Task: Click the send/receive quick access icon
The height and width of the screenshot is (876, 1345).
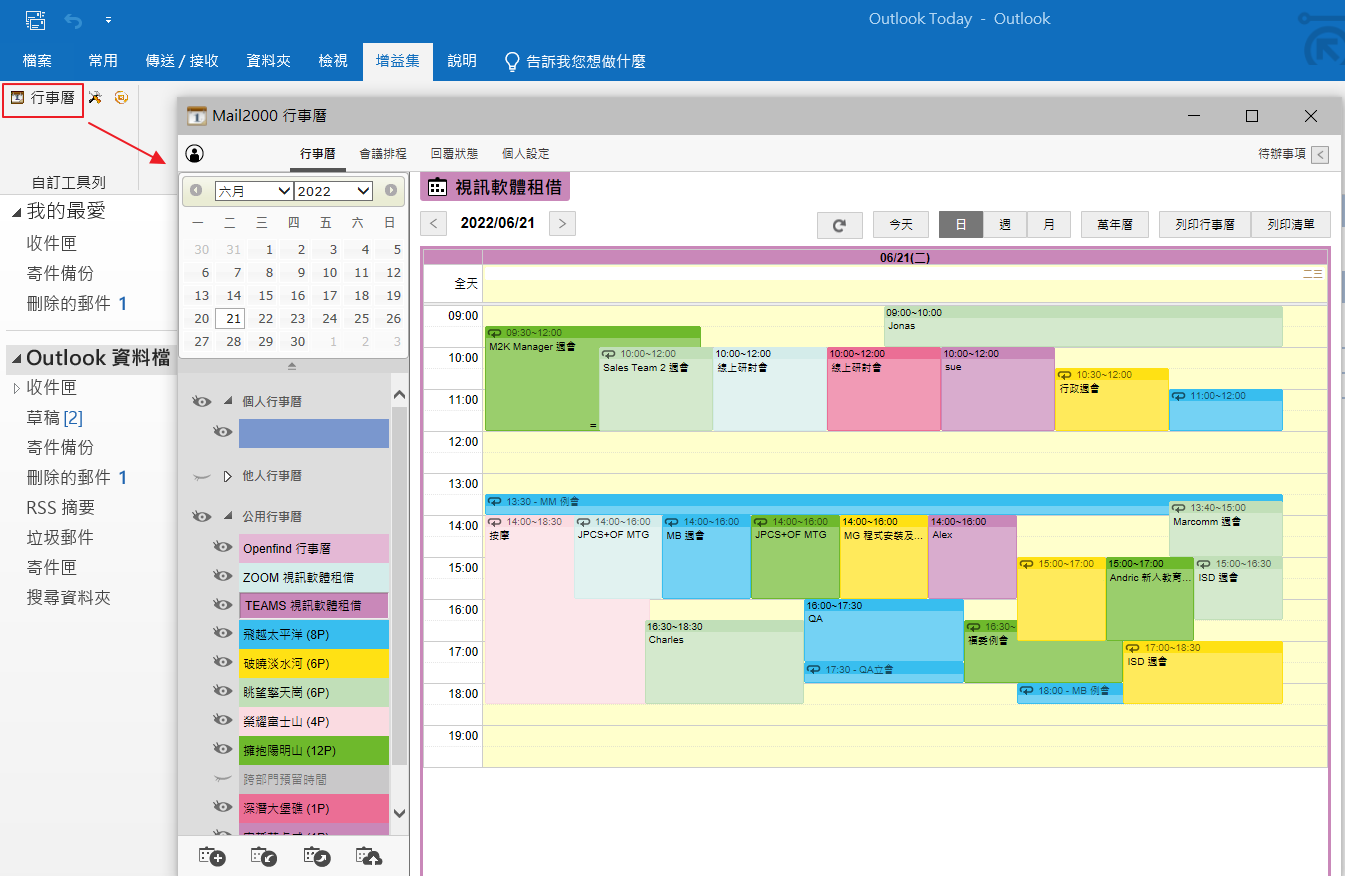Action: tap(35, 19)
